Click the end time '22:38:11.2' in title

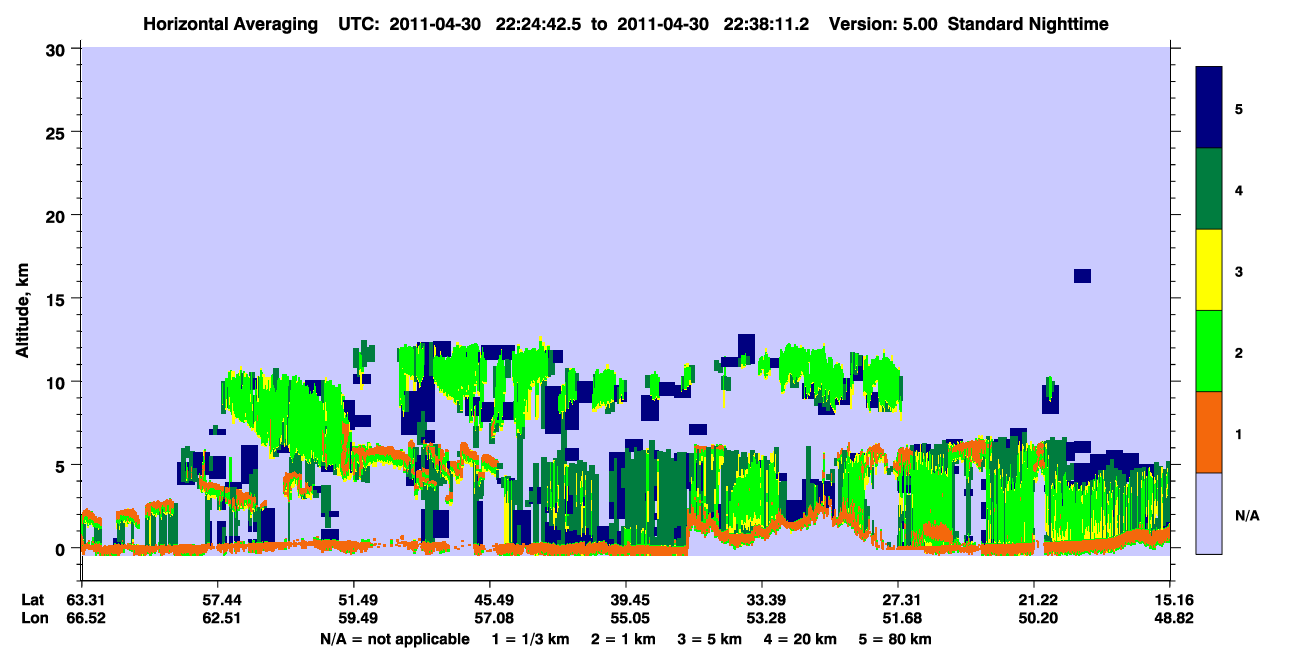pyautogui.click(x=764, y=23)
